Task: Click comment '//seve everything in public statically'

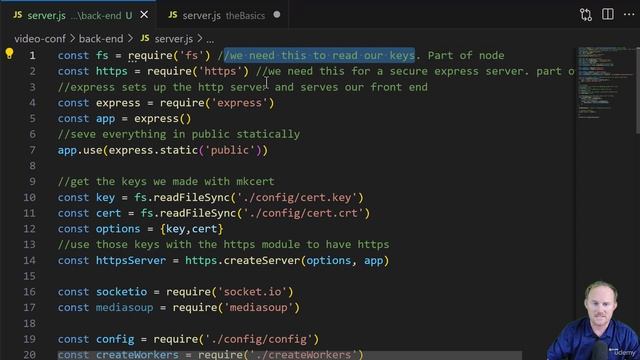Action: [179, 134]
